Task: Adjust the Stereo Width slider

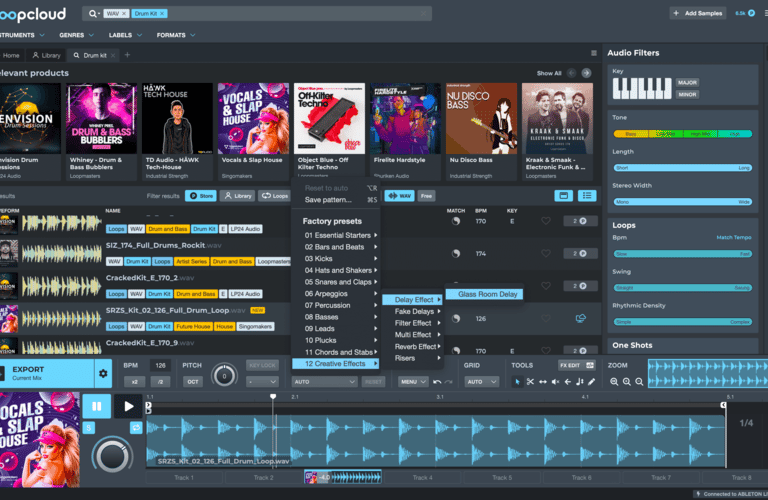Action: [x=683, y=202]
